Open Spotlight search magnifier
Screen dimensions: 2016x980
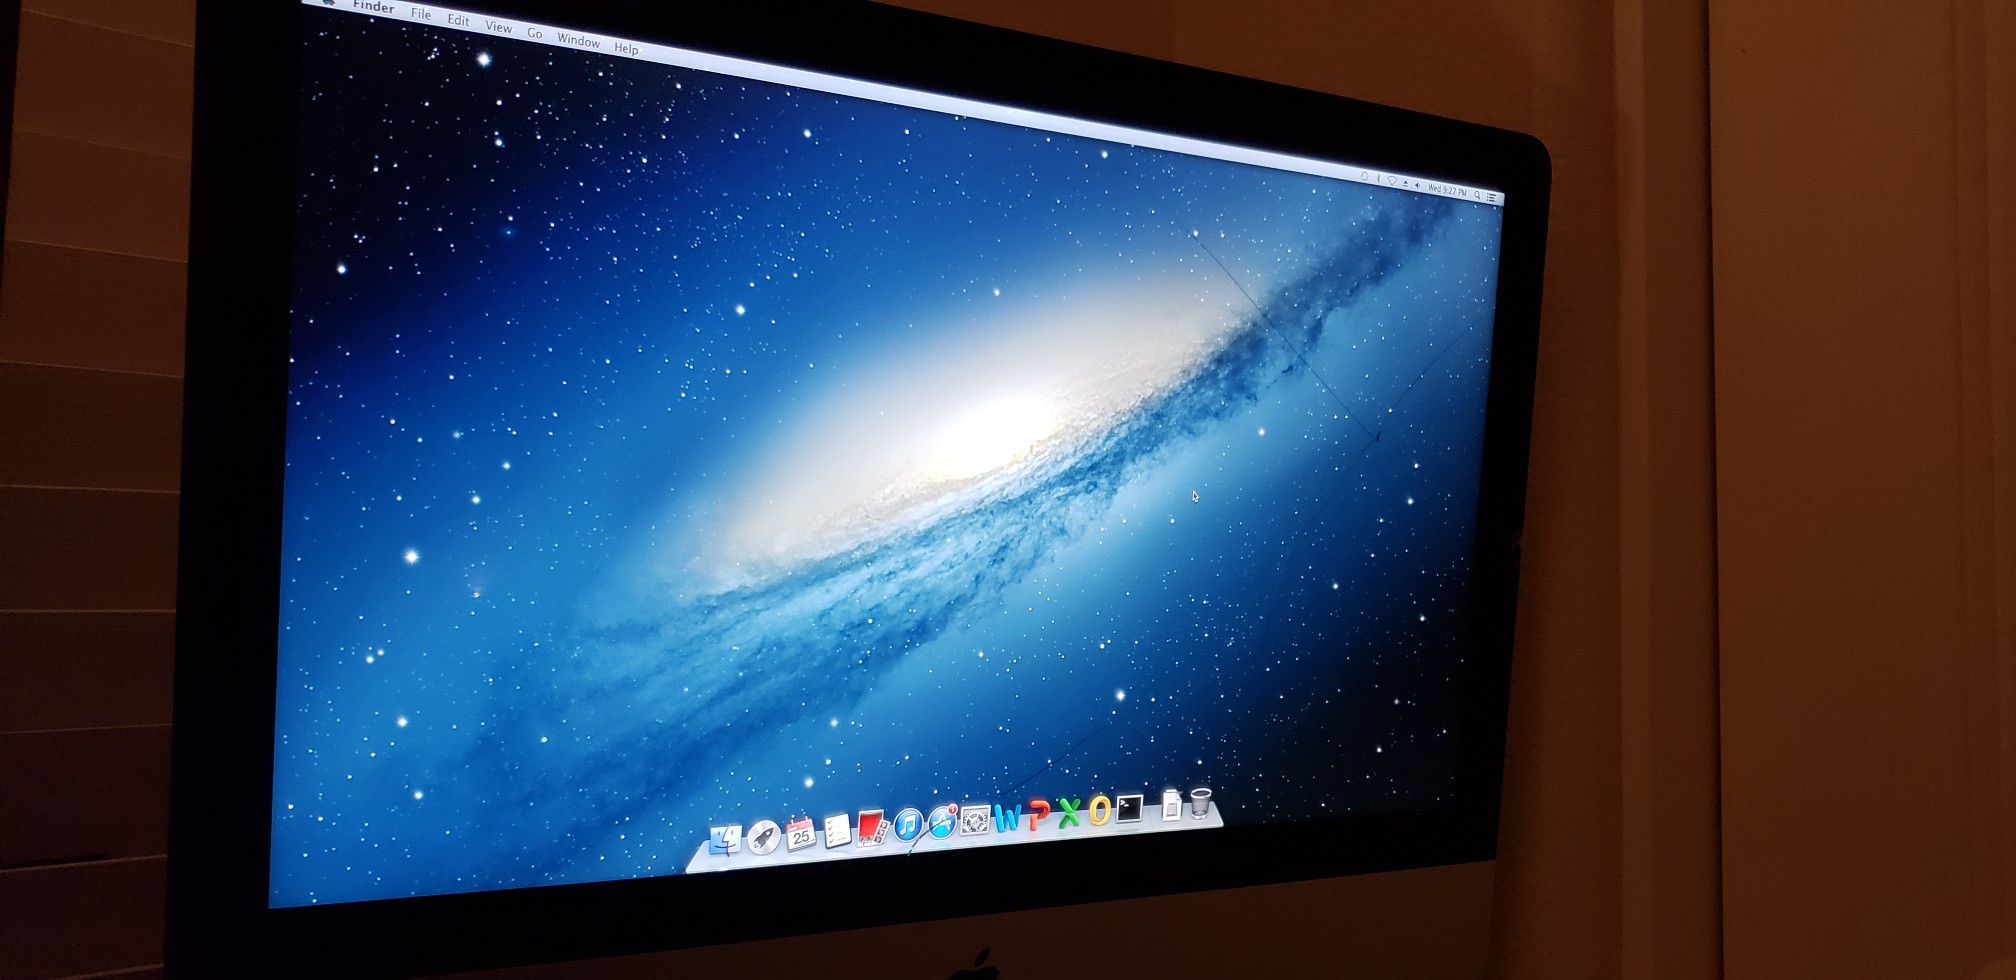1477,195
